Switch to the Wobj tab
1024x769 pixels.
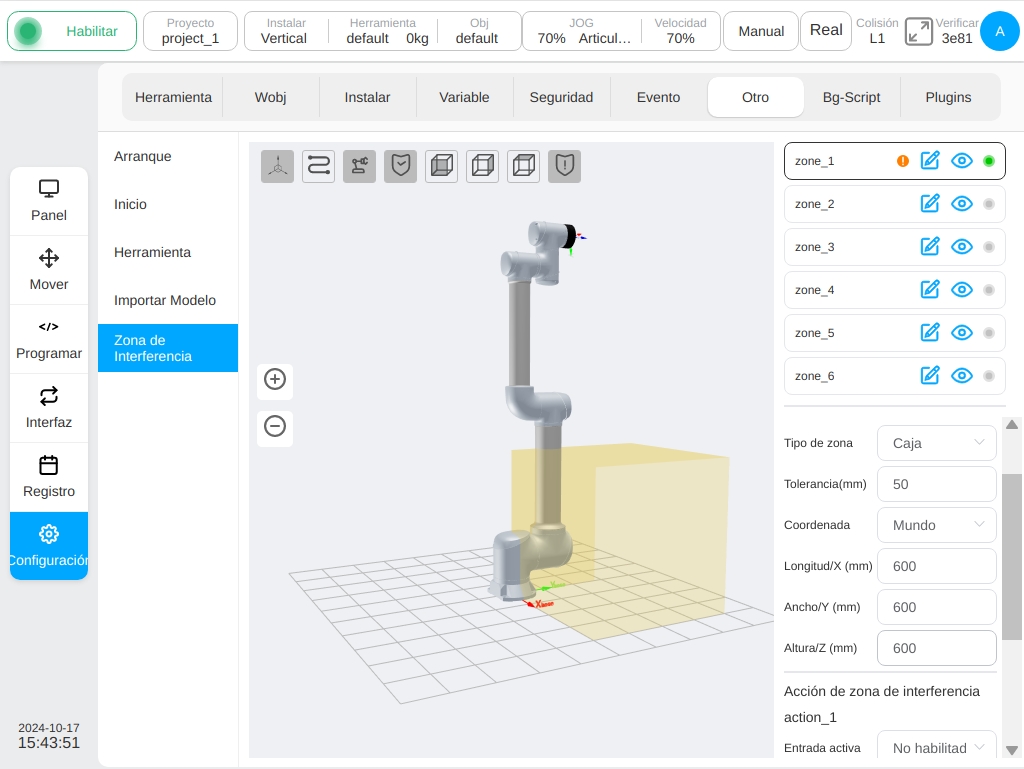point(270,97)
